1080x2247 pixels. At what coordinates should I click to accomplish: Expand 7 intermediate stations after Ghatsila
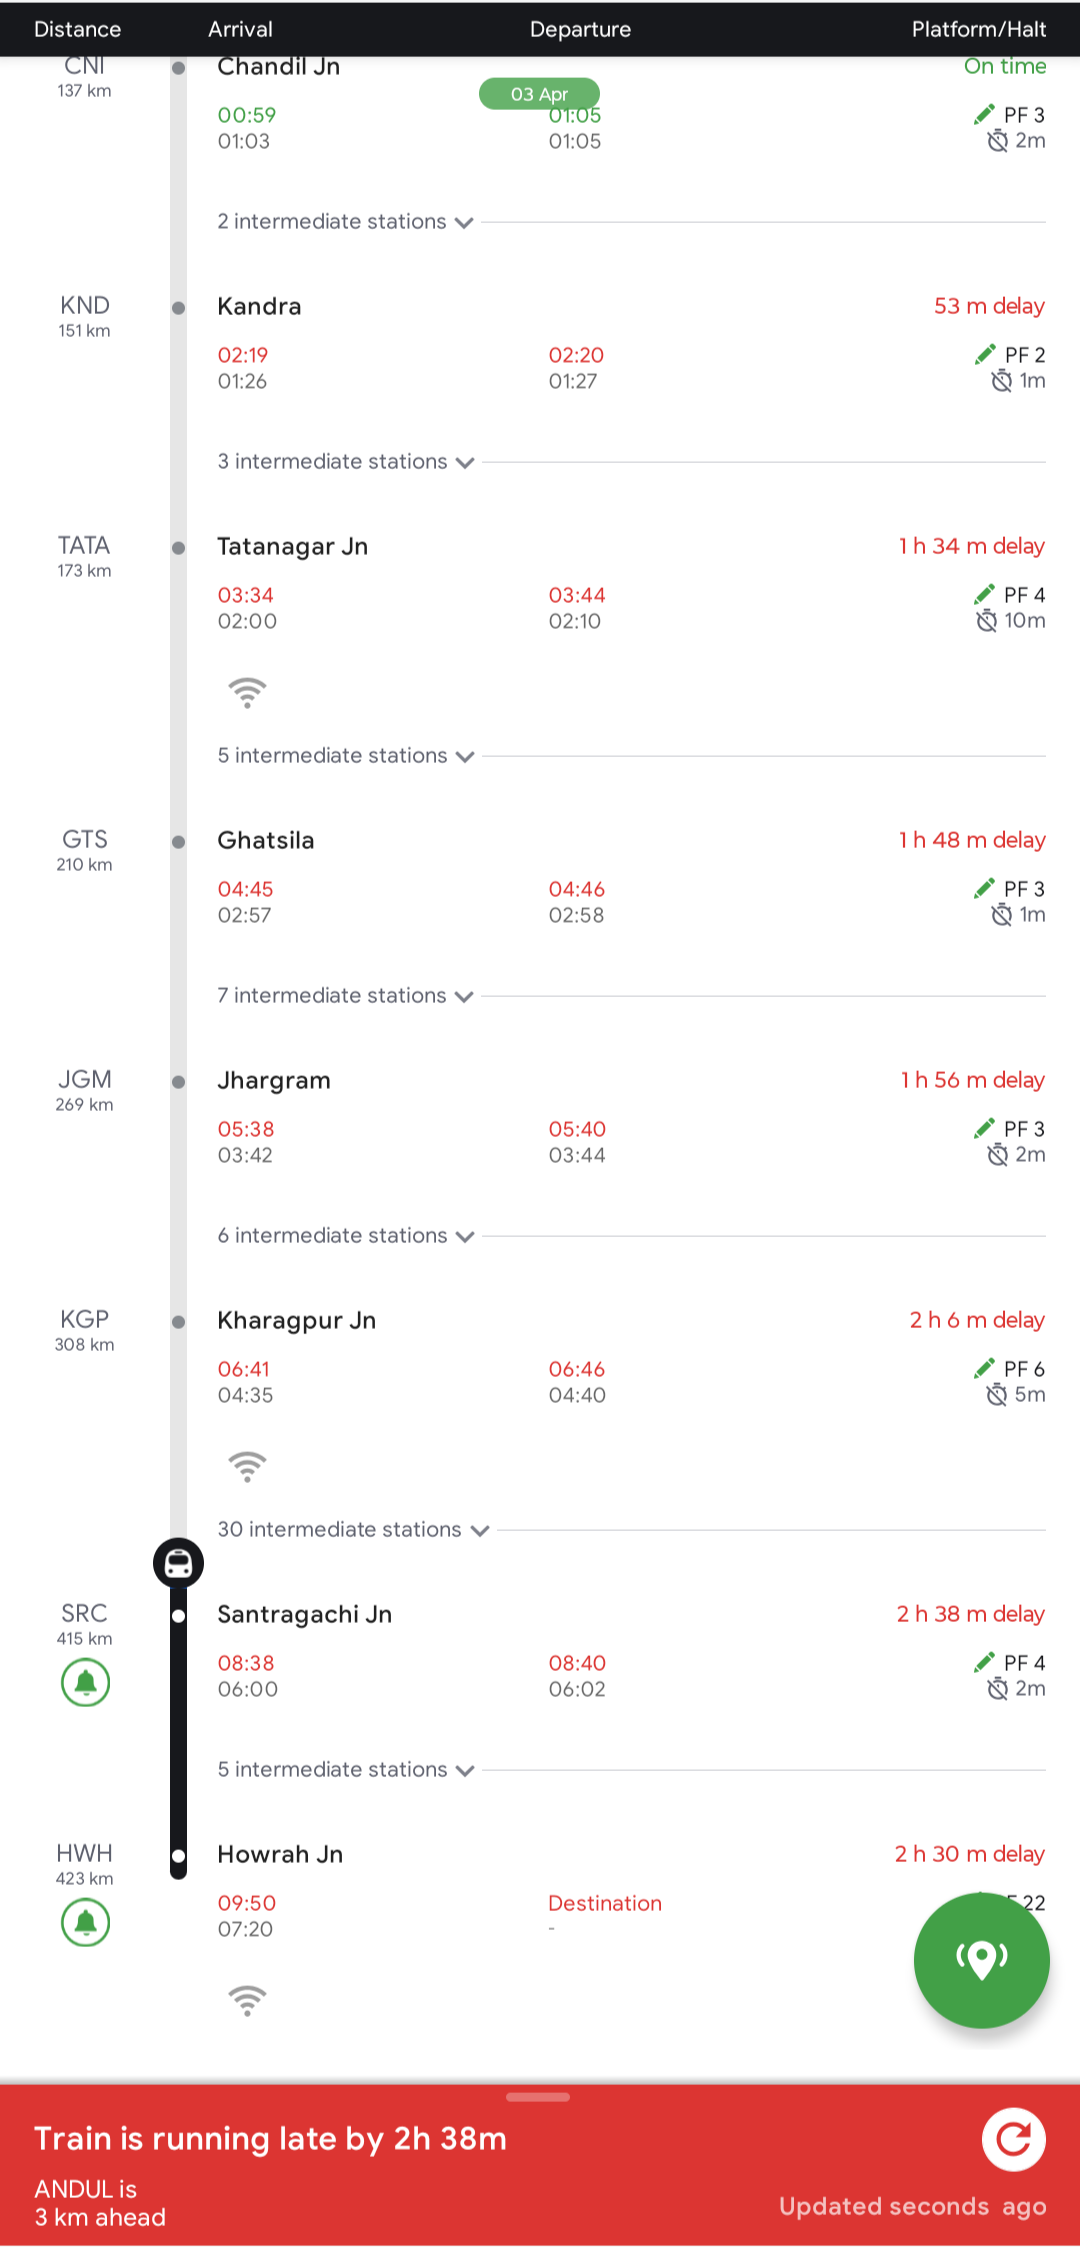tap(345, 996)
